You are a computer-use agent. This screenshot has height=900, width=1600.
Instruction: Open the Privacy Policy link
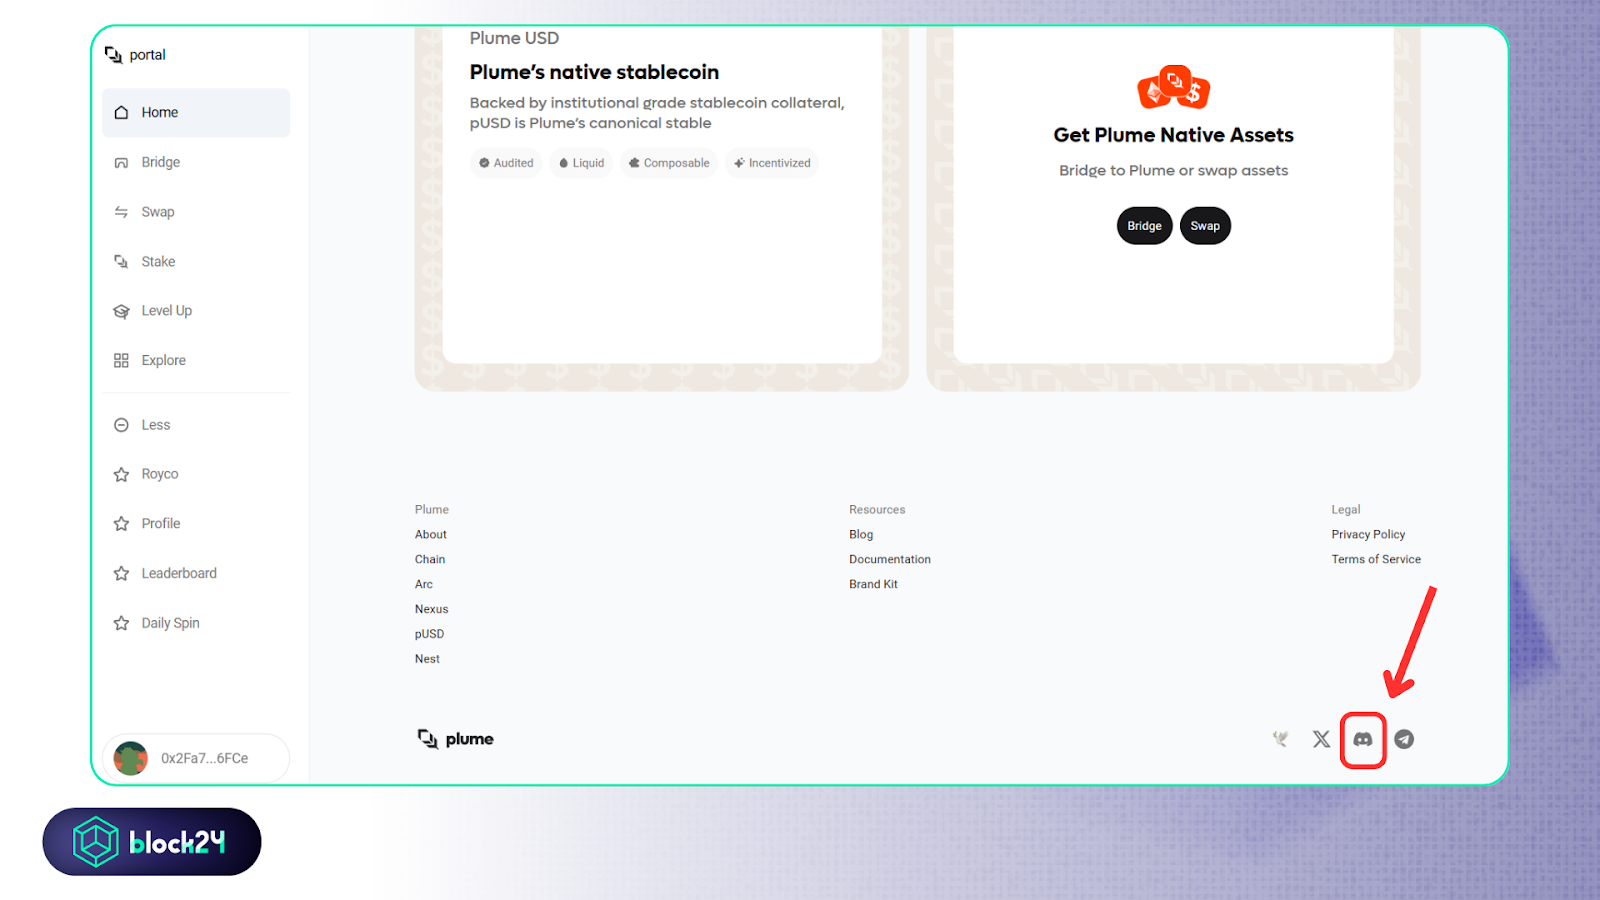point(1367,534)
